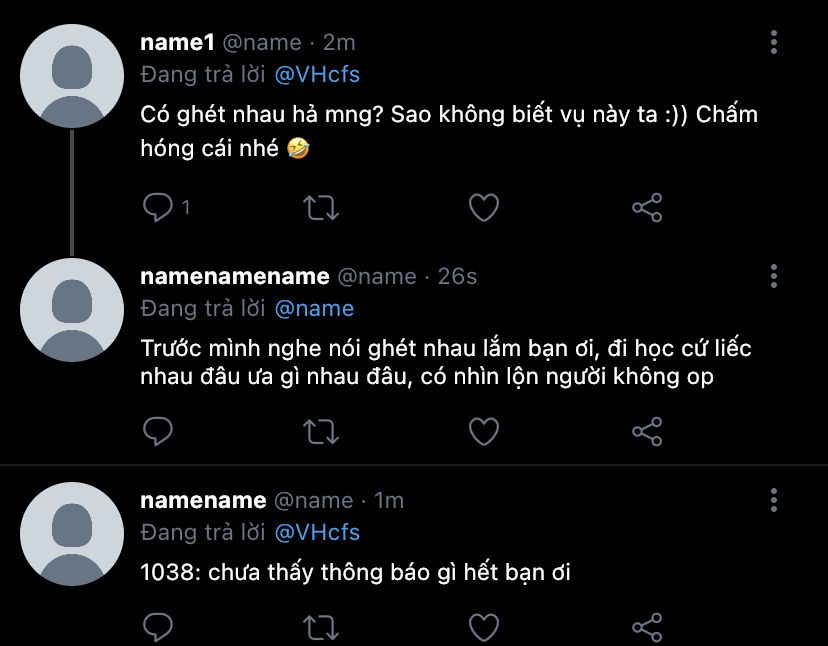
Task: Reply to namenamename's tweet
Action: pos(158,431)
